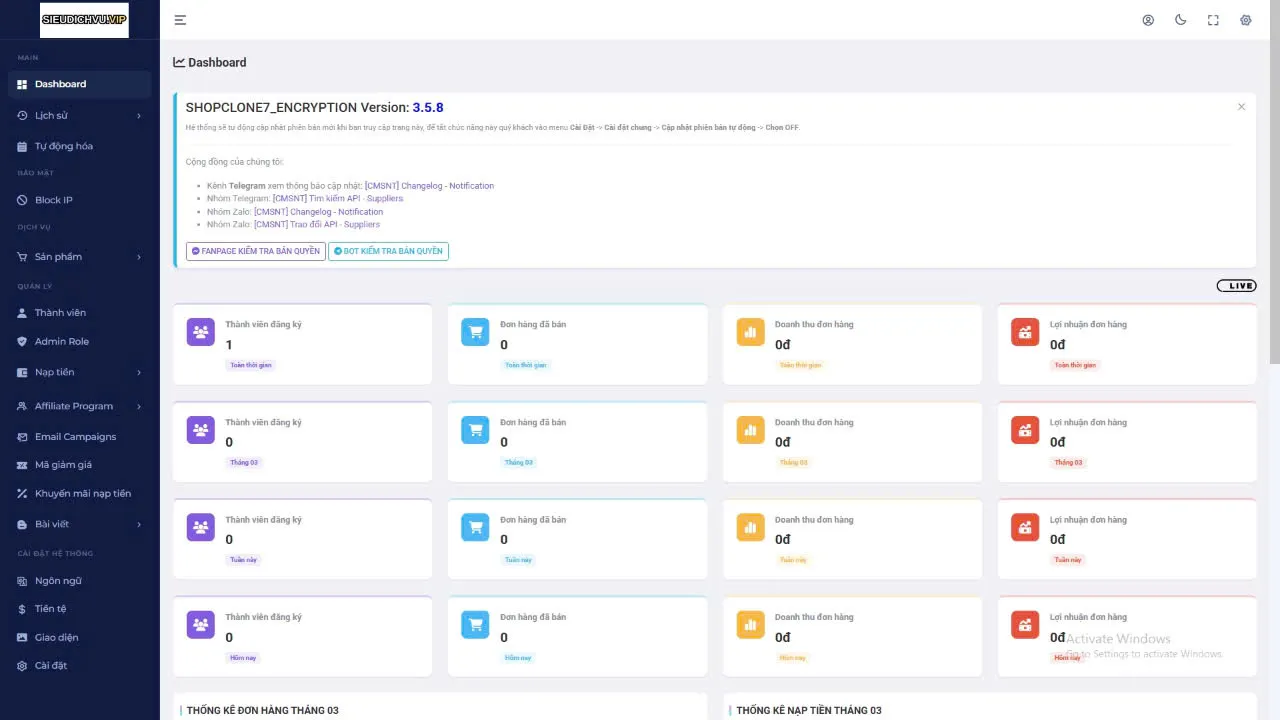1280x720 pixels.
Task: Click the version number 3.5.8
Action: coord(428,108)
